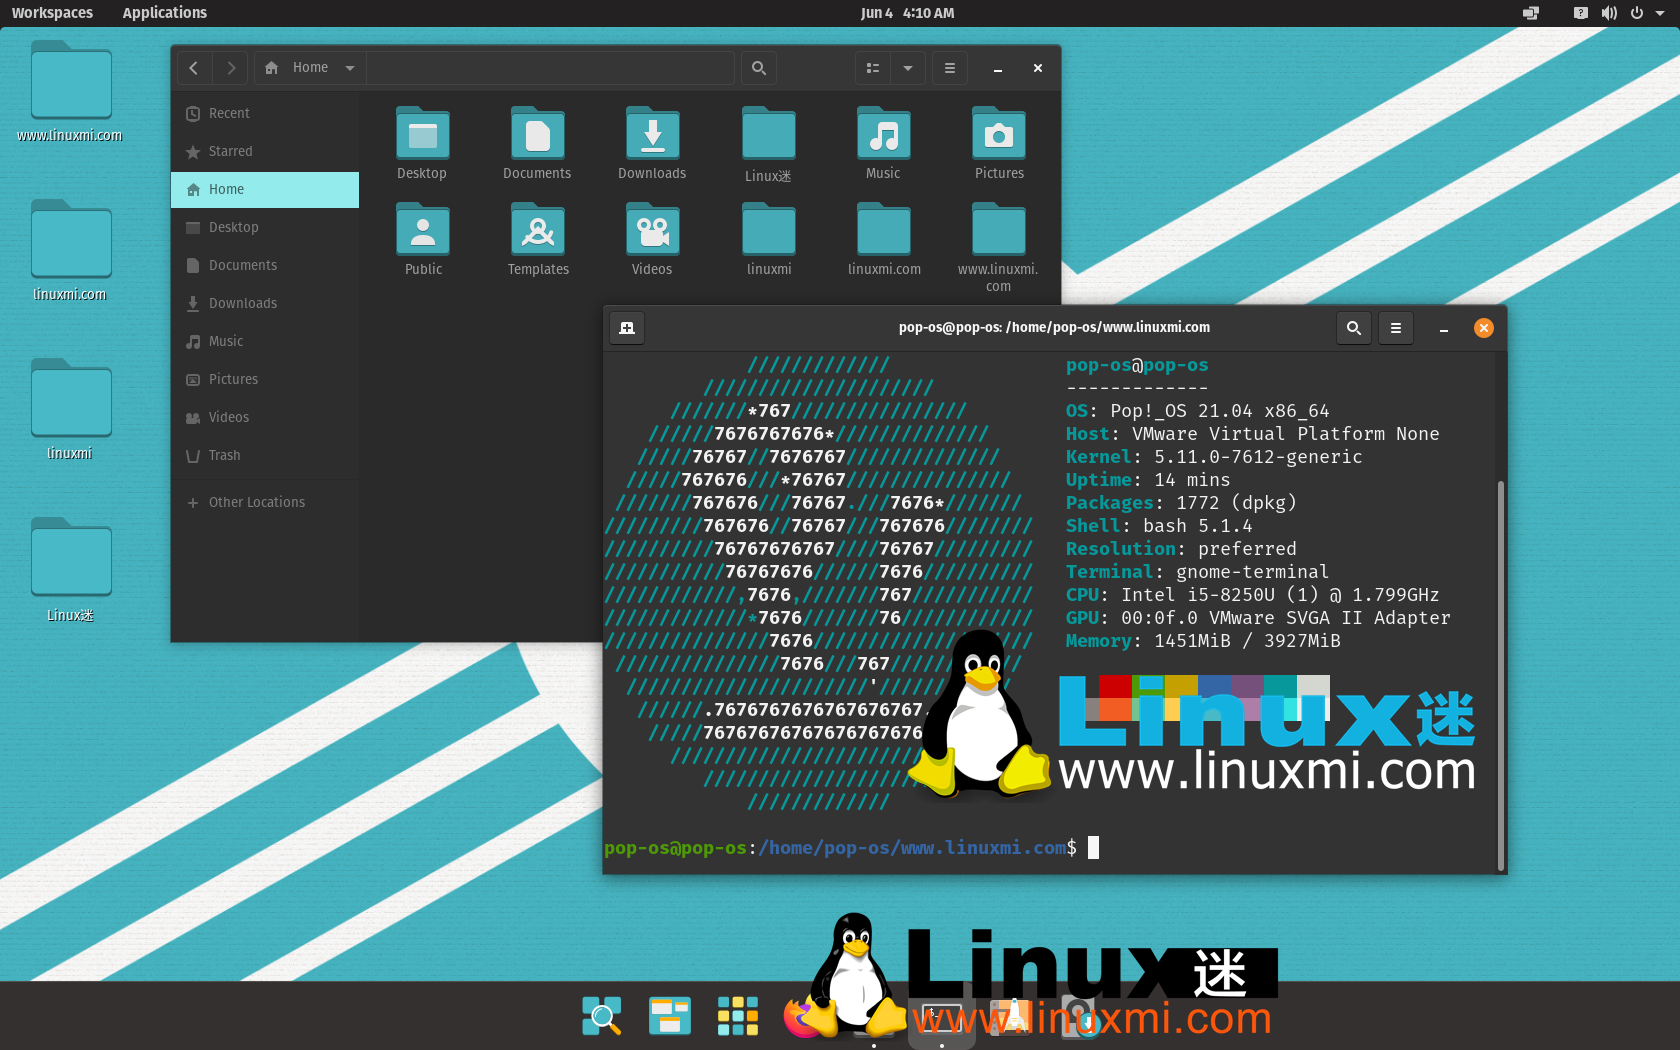
Task: Open Applications menu in top bar
Action: pyautogui.click(x=165, y=13)
